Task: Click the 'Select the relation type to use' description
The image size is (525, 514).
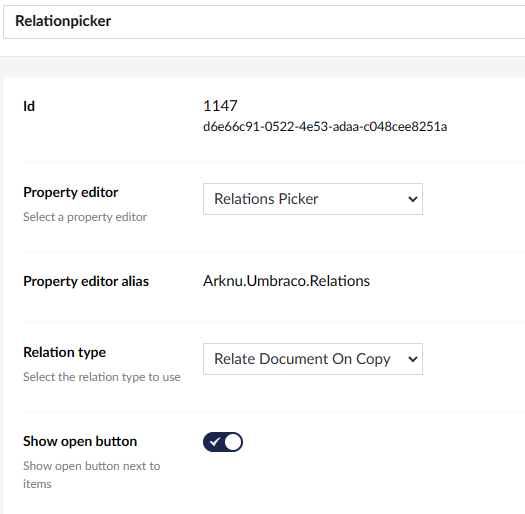Action: pos(102,377)
